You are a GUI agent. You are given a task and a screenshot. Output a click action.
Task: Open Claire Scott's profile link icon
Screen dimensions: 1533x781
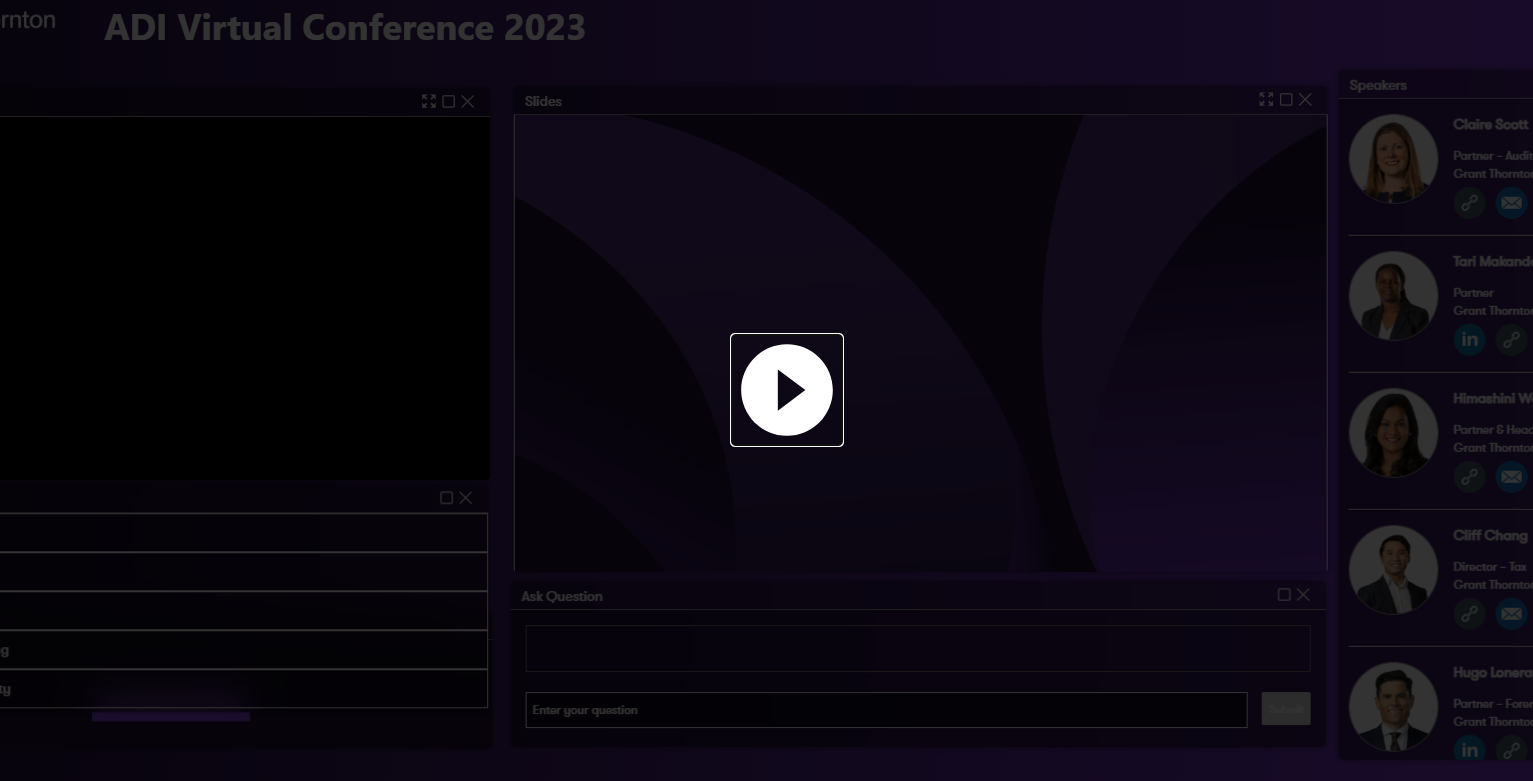point(1469,203)
